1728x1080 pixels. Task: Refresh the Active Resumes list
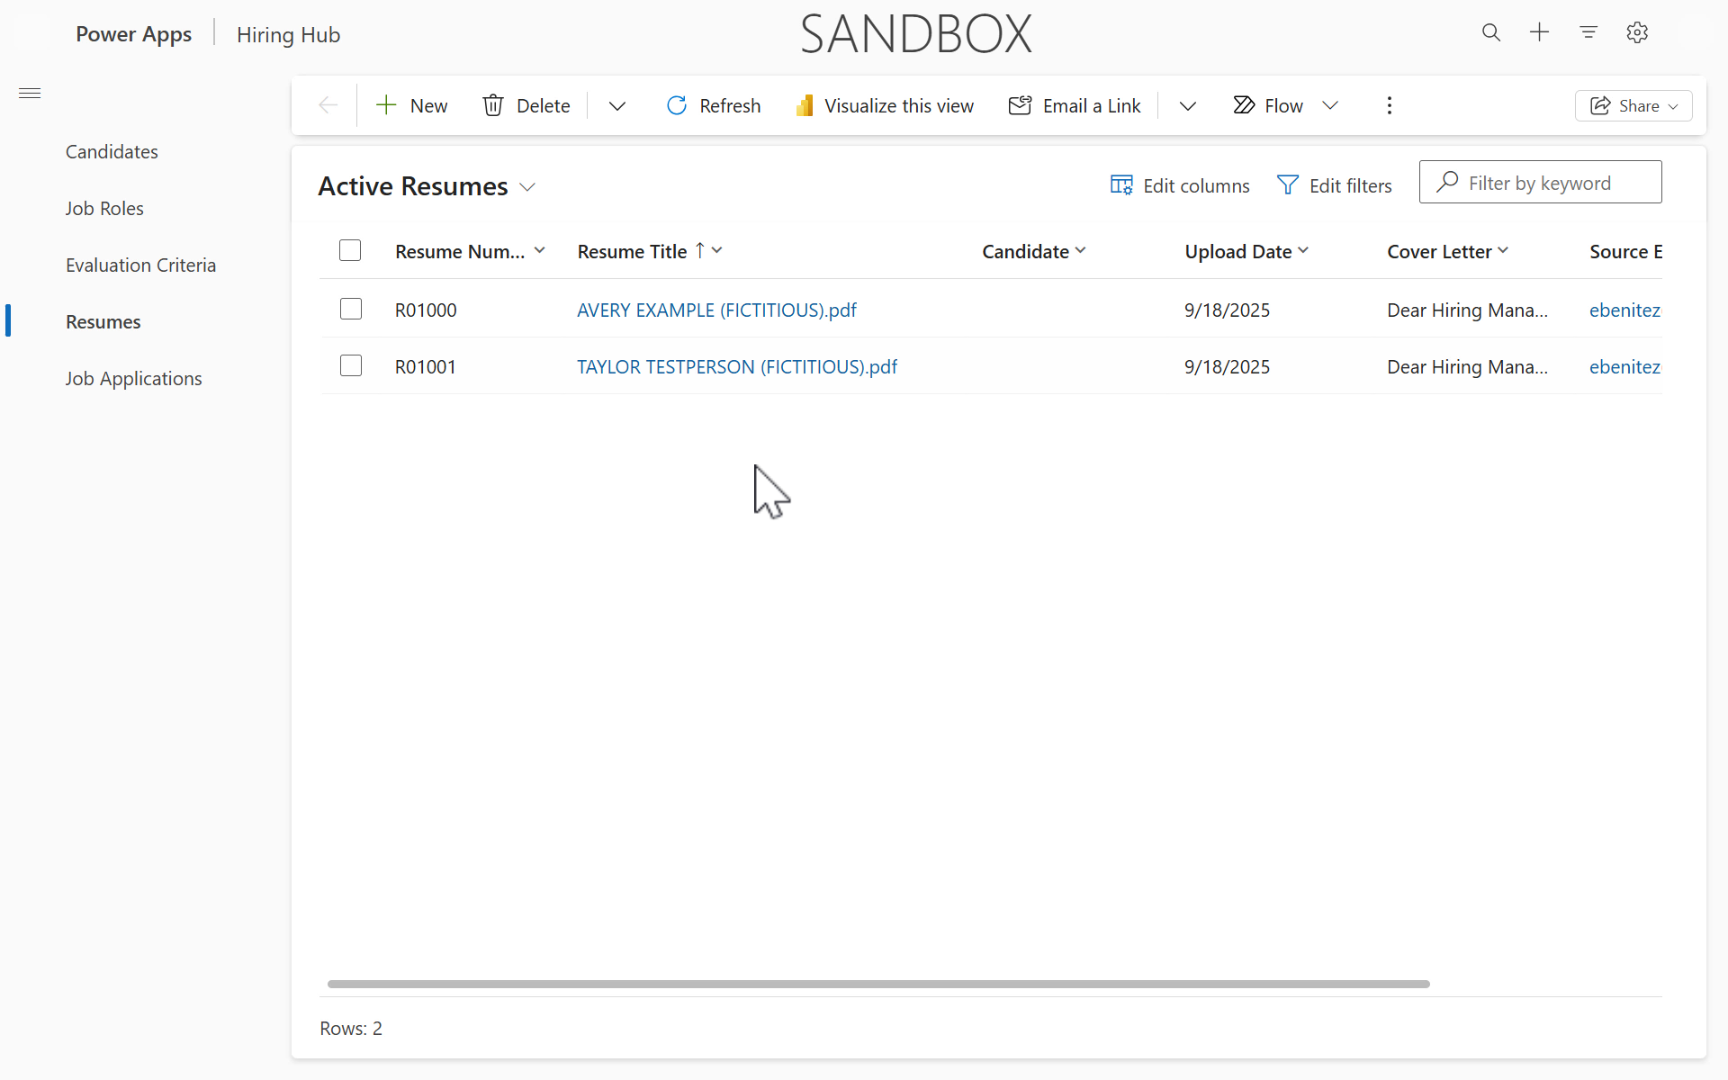pyautogui.click(x=713, y=105)
